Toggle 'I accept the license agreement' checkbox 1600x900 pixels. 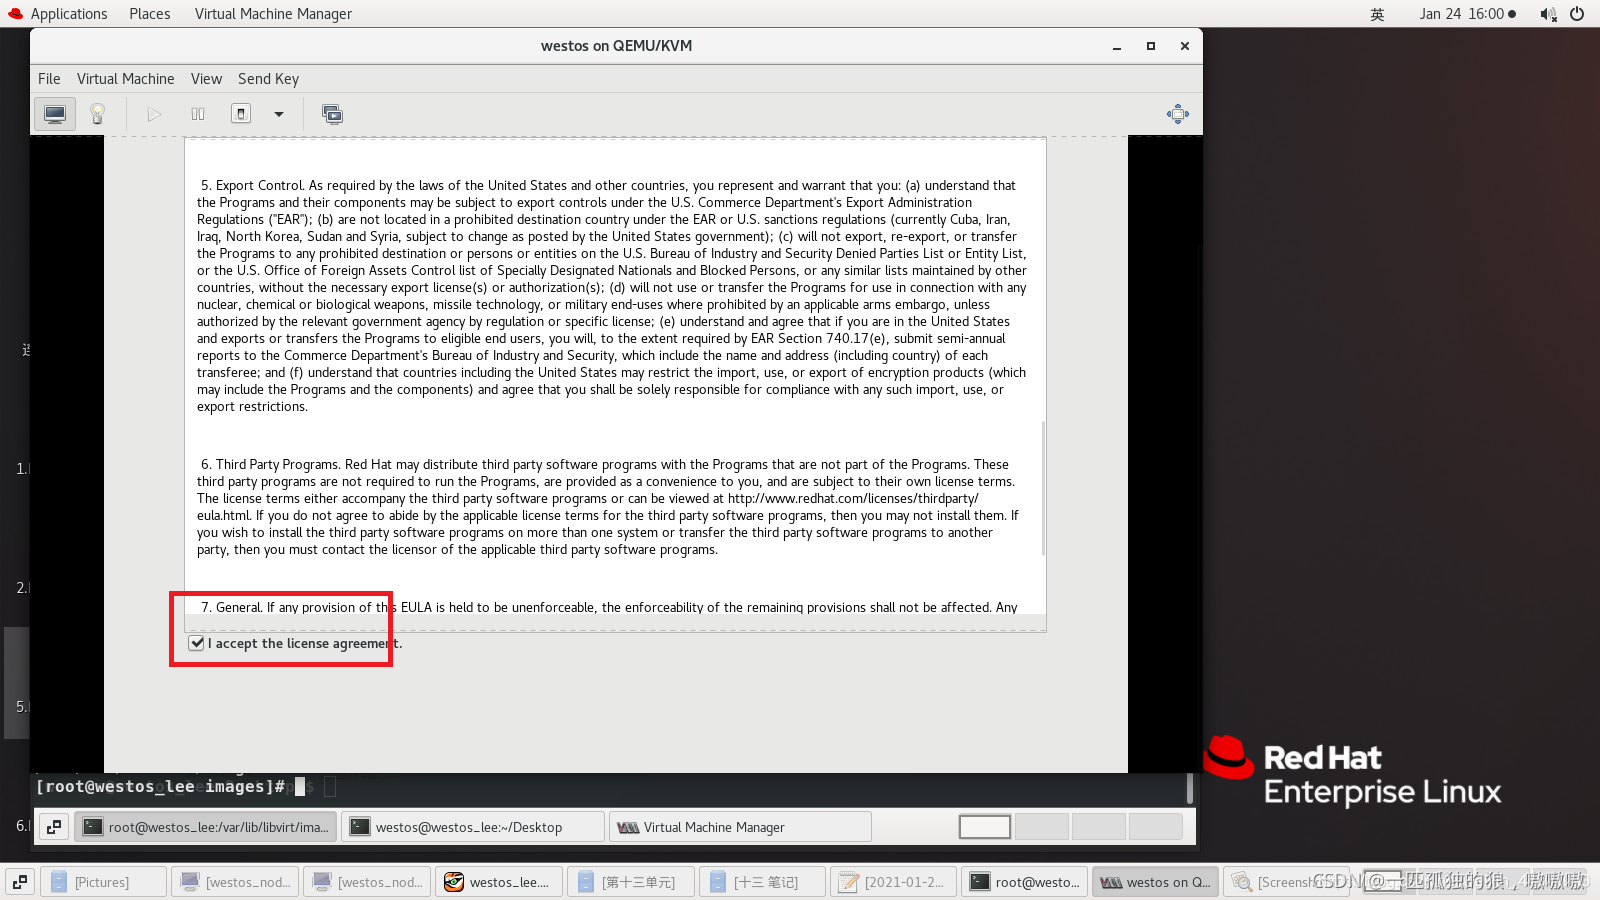197,643
